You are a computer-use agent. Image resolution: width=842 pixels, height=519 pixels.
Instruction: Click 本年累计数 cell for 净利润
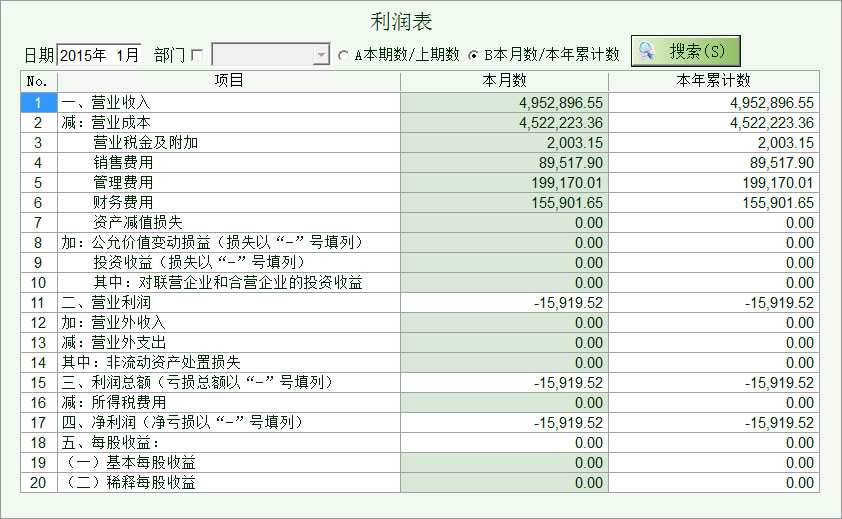713,422
